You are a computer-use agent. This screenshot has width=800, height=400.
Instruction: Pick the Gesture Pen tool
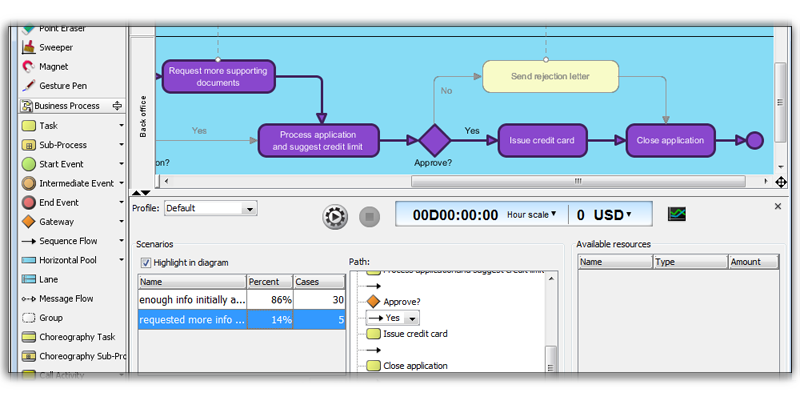pyautogui.click(x=54, y=86)
